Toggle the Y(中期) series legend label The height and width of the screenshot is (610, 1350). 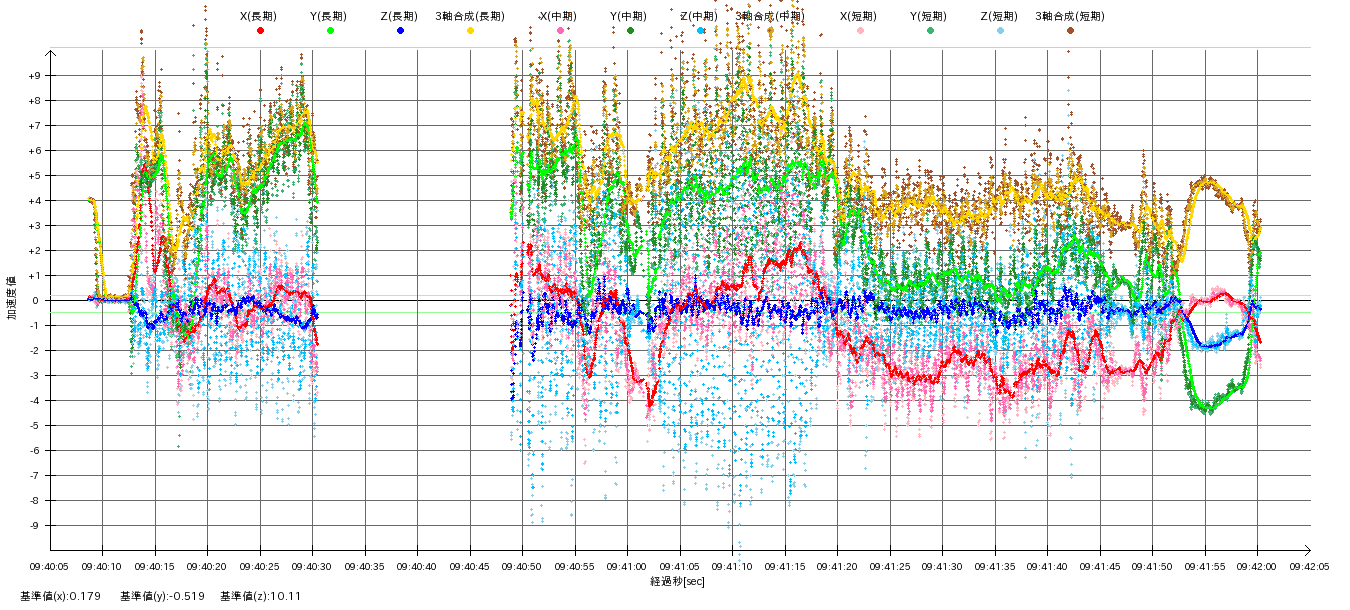click(x=628, y=16)
